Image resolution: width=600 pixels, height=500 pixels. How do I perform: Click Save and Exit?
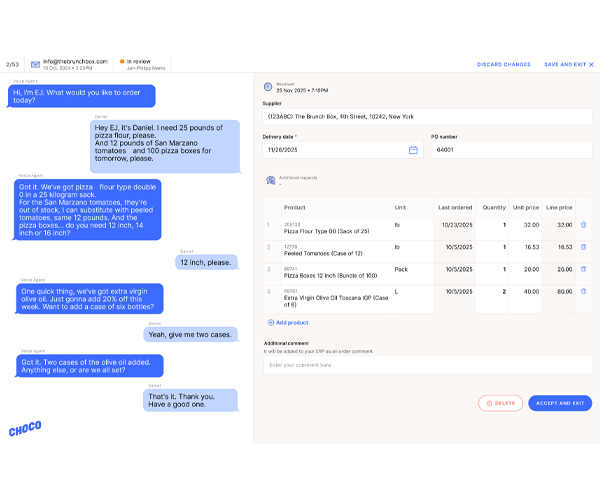(568, 64)
